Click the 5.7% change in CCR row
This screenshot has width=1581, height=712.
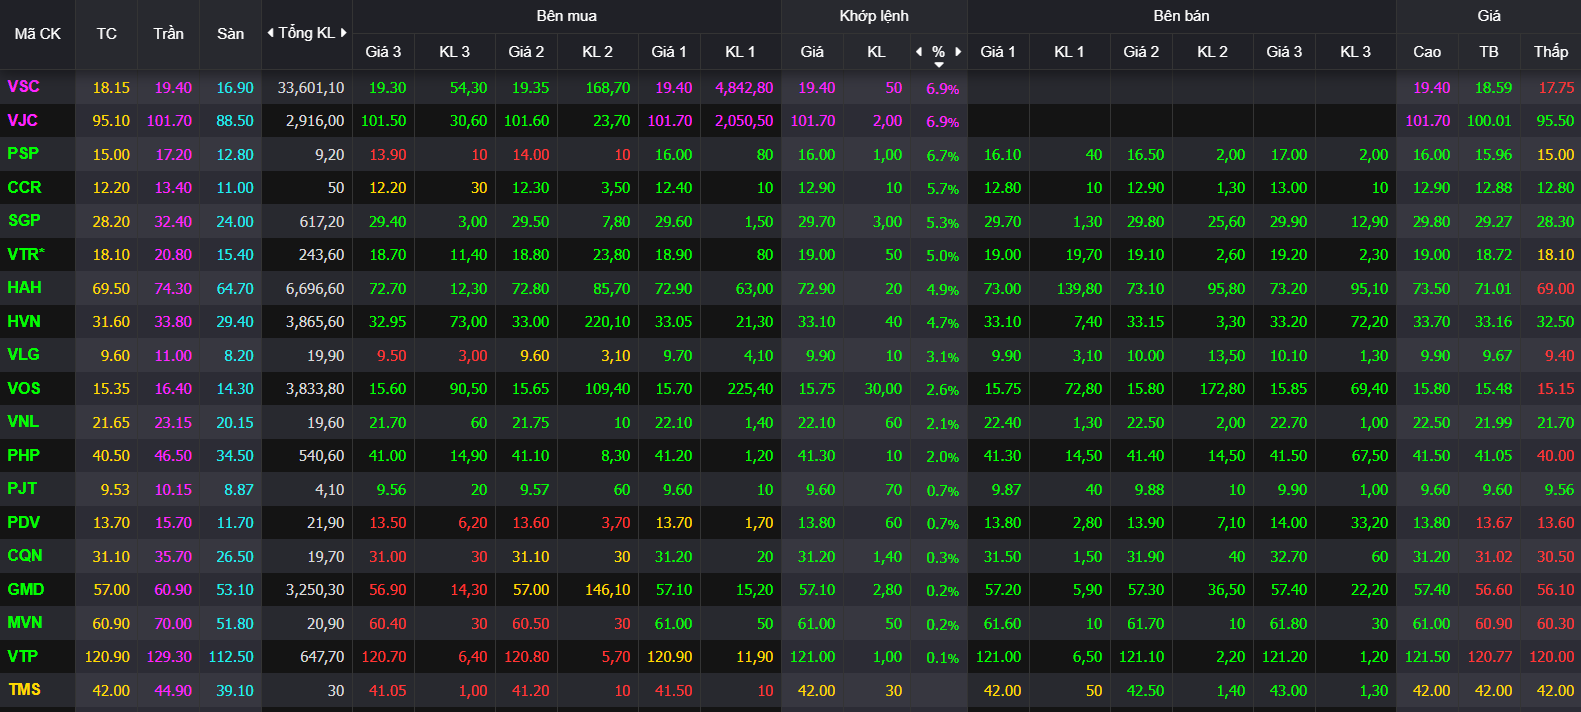[943, 189]
